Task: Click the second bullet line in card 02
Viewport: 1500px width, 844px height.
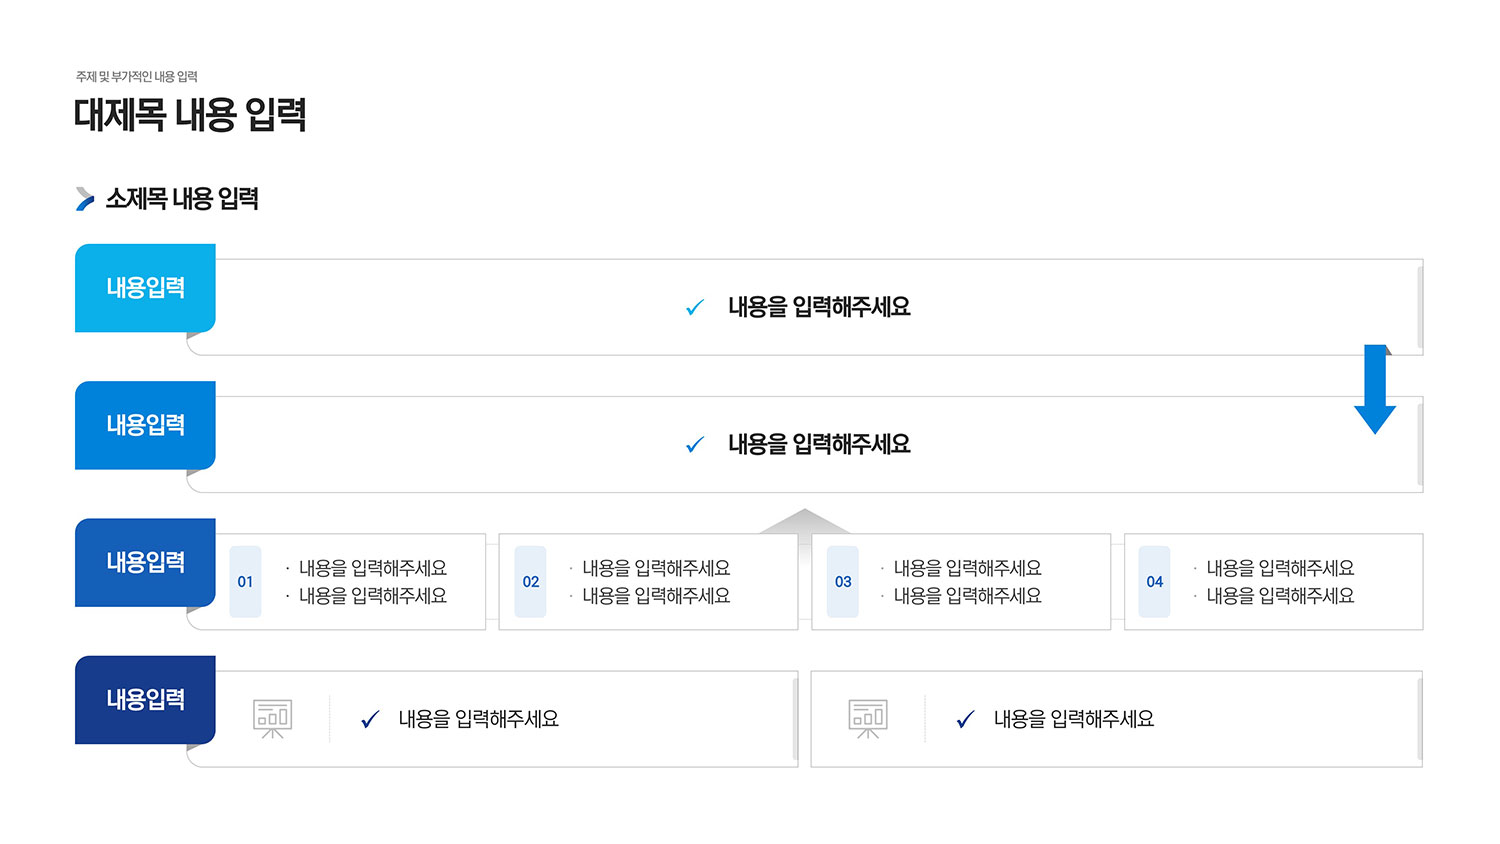Action: (656, 596)
